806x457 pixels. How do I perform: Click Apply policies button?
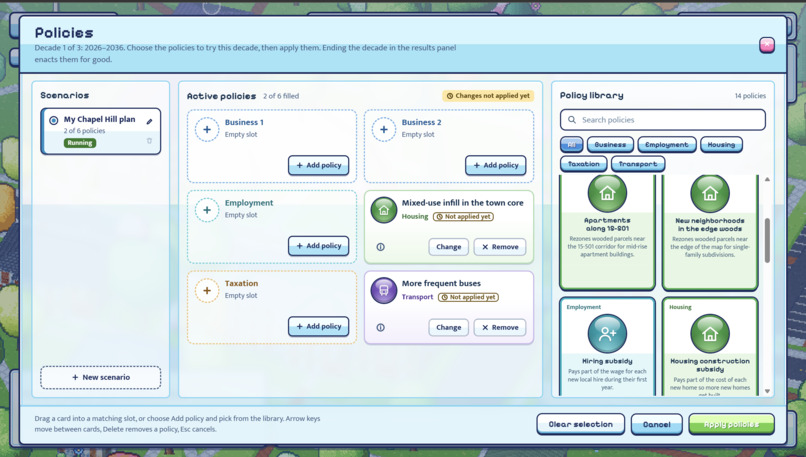tap(731, 425)
